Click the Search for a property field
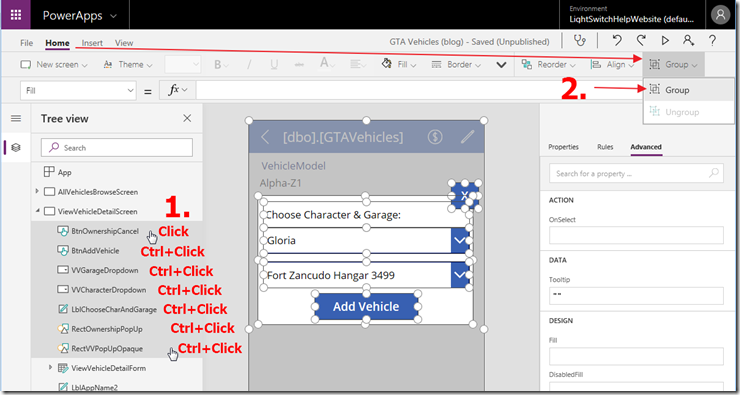This screenshot has width=740, height=395. [x=636, y=173]
